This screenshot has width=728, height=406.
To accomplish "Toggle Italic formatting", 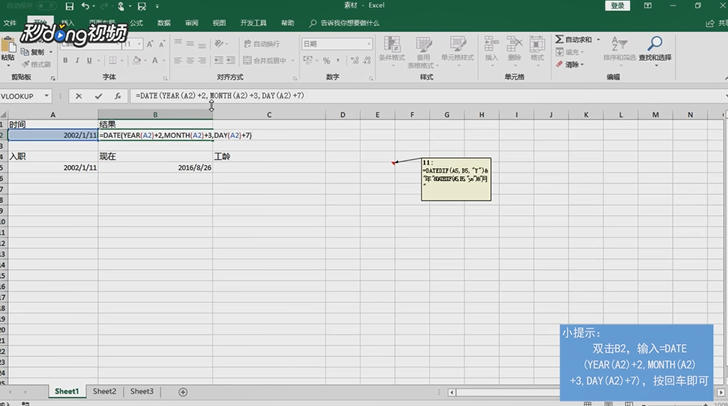I will pos(77,60).
